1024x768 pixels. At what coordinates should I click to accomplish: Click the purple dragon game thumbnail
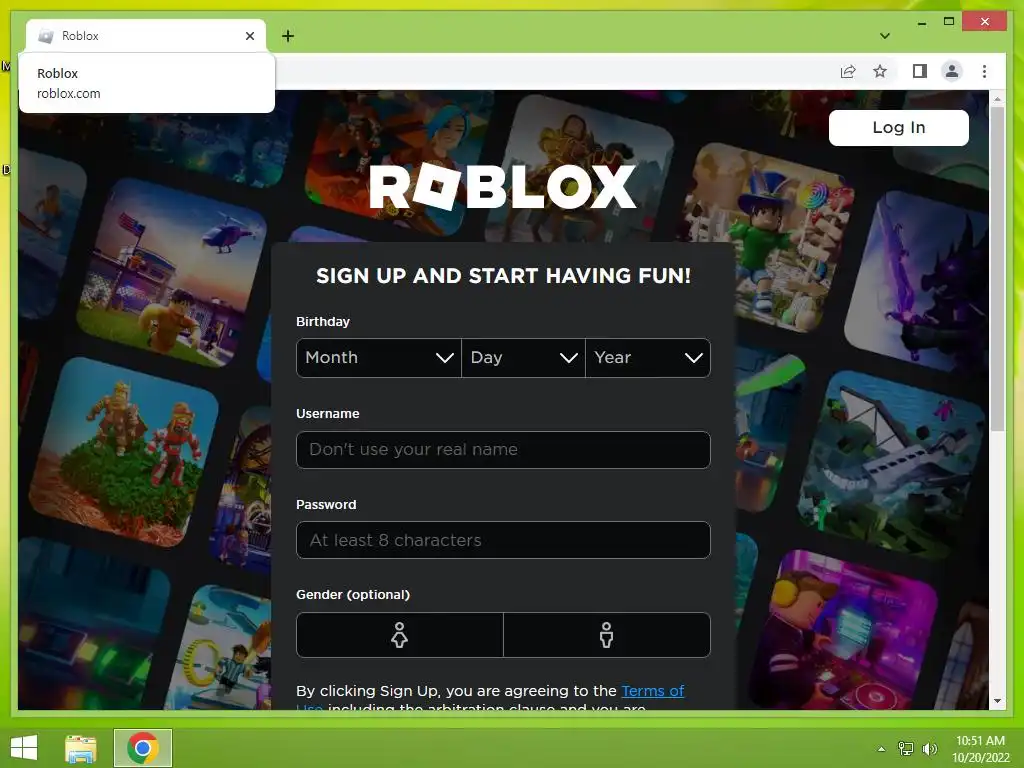coord(916,281)
